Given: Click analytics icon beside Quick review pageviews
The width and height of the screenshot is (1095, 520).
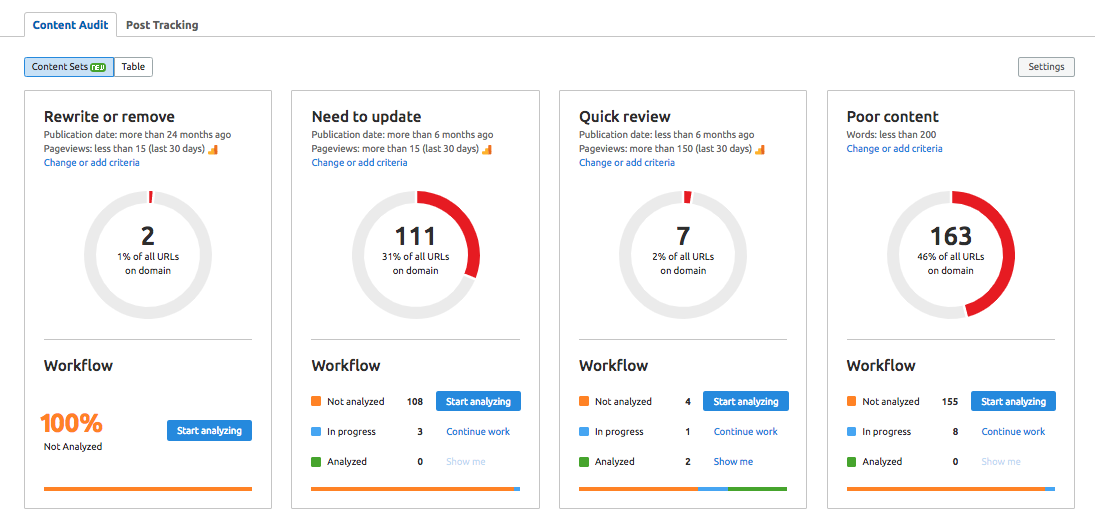Looking at the screenshot, I should click(760, 150).
